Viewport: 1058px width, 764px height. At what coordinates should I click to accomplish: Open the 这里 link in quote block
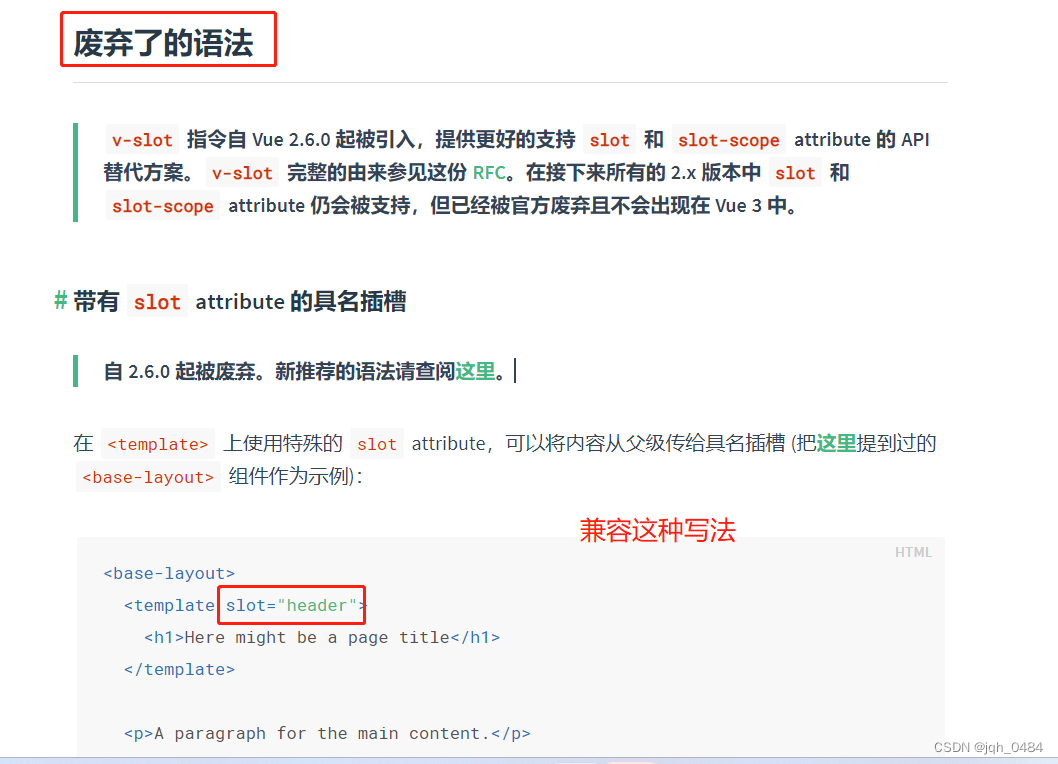(x=474, y=370)
